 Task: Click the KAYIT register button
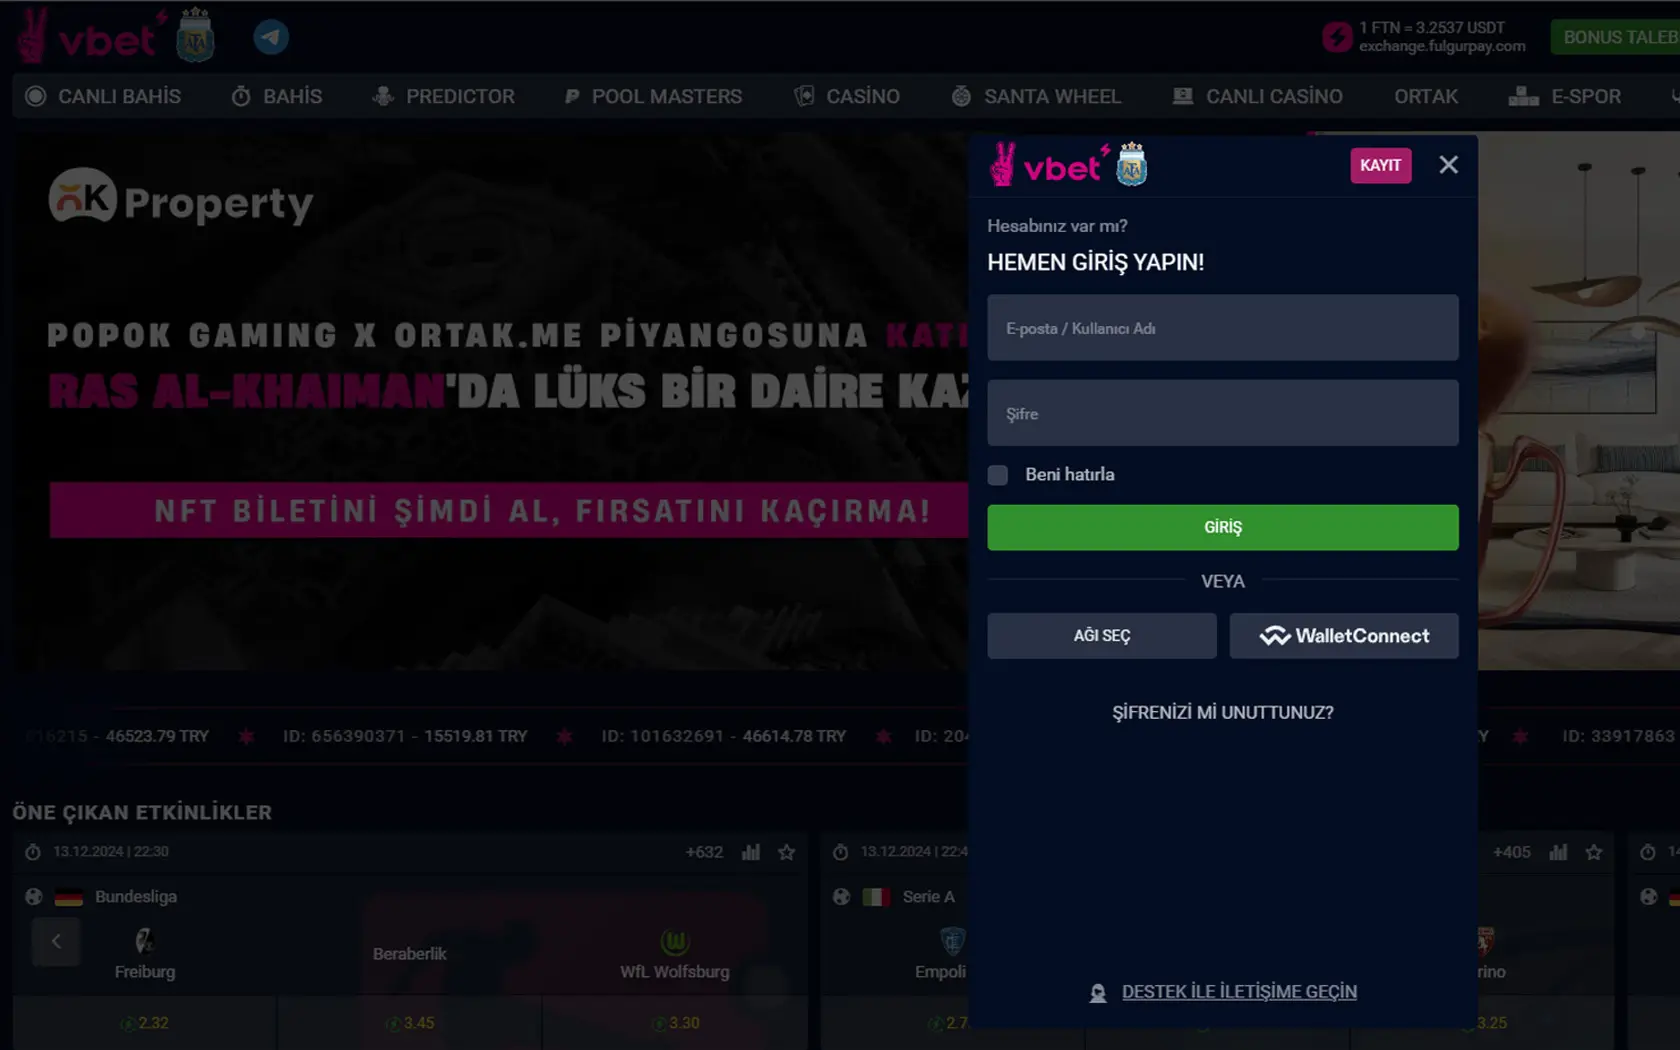1380,166
